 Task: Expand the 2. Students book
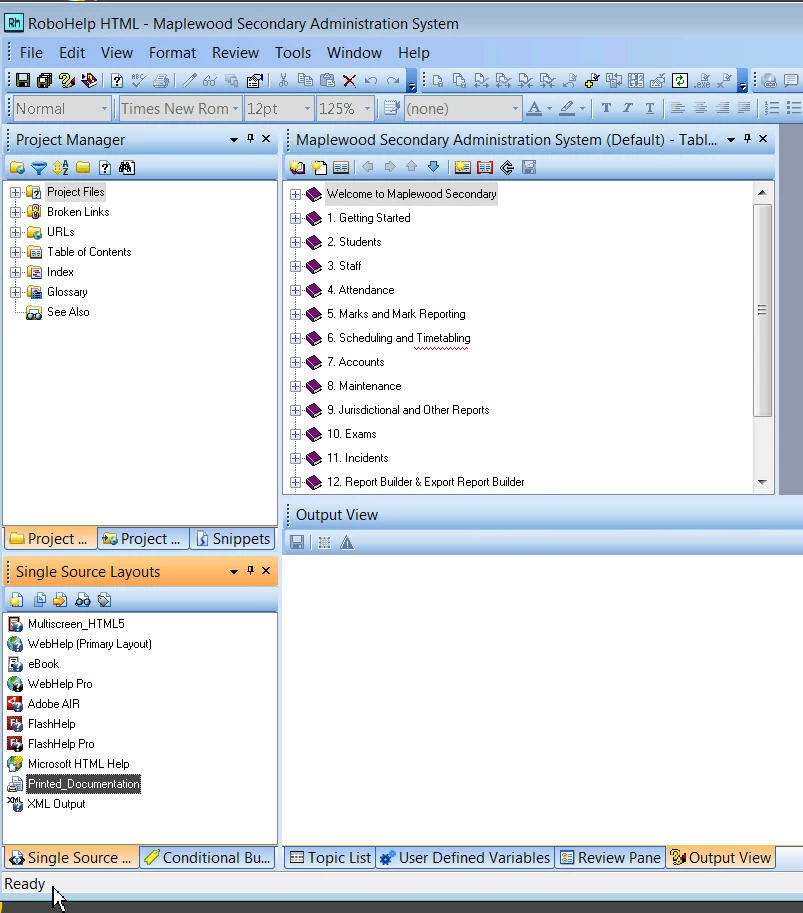point(295,242)
